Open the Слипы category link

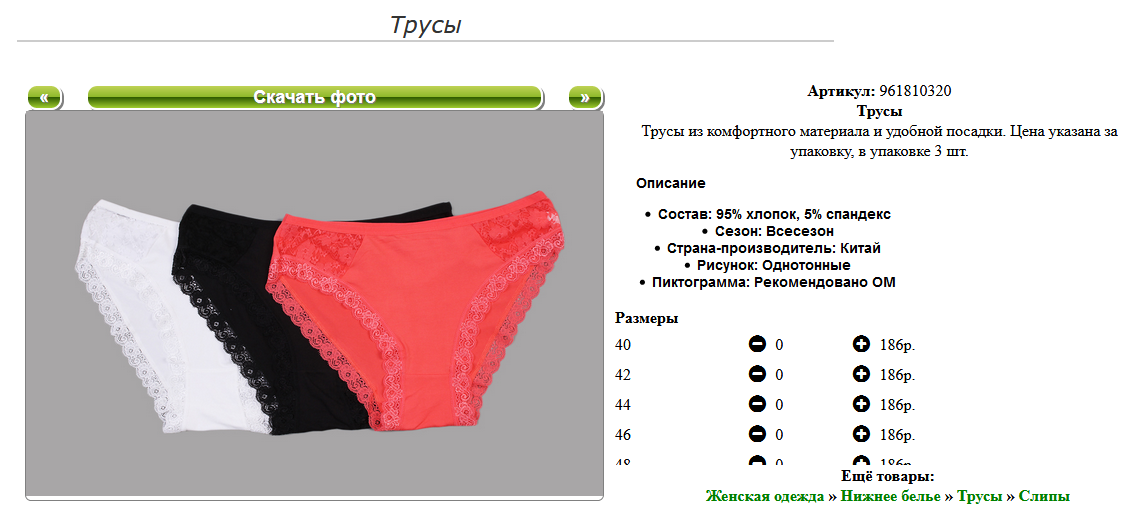[x=1044, y=496]
